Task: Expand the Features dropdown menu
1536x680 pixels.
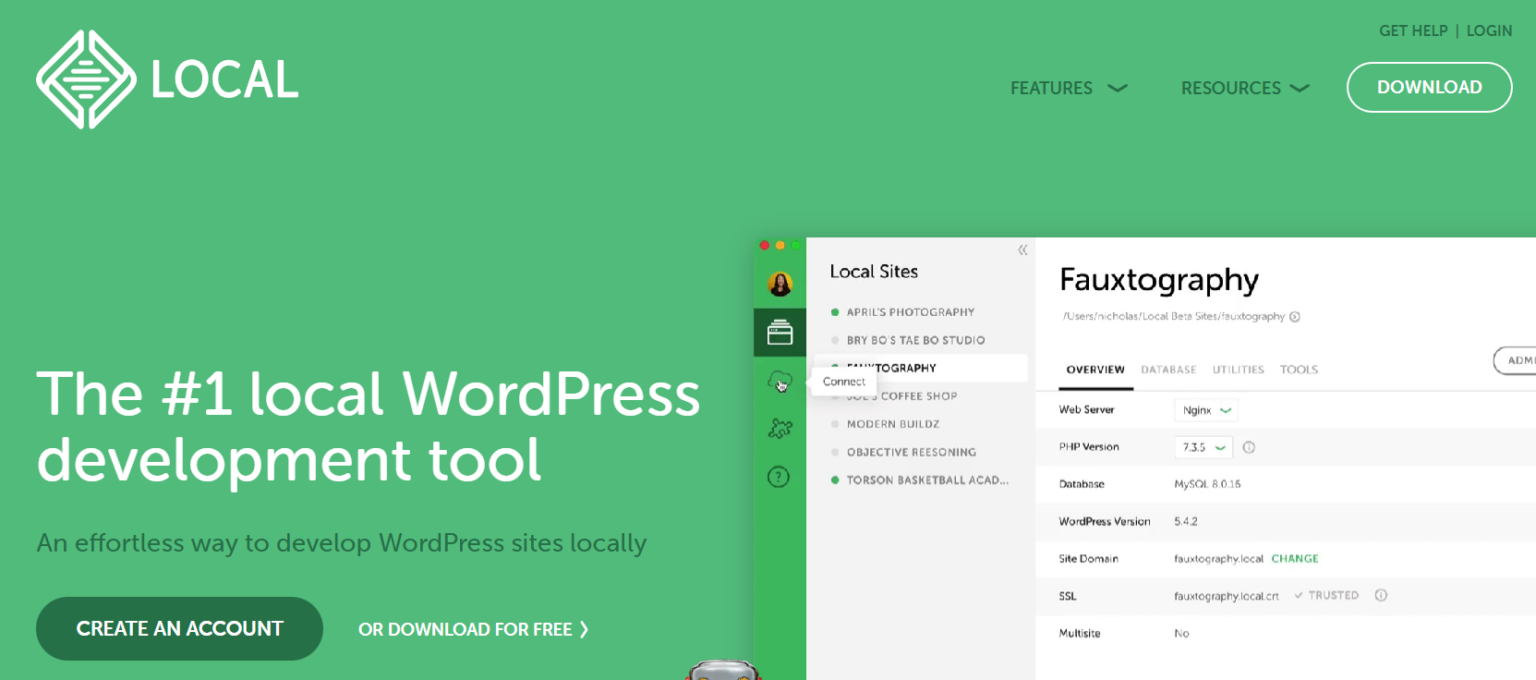Action: 1068,88
